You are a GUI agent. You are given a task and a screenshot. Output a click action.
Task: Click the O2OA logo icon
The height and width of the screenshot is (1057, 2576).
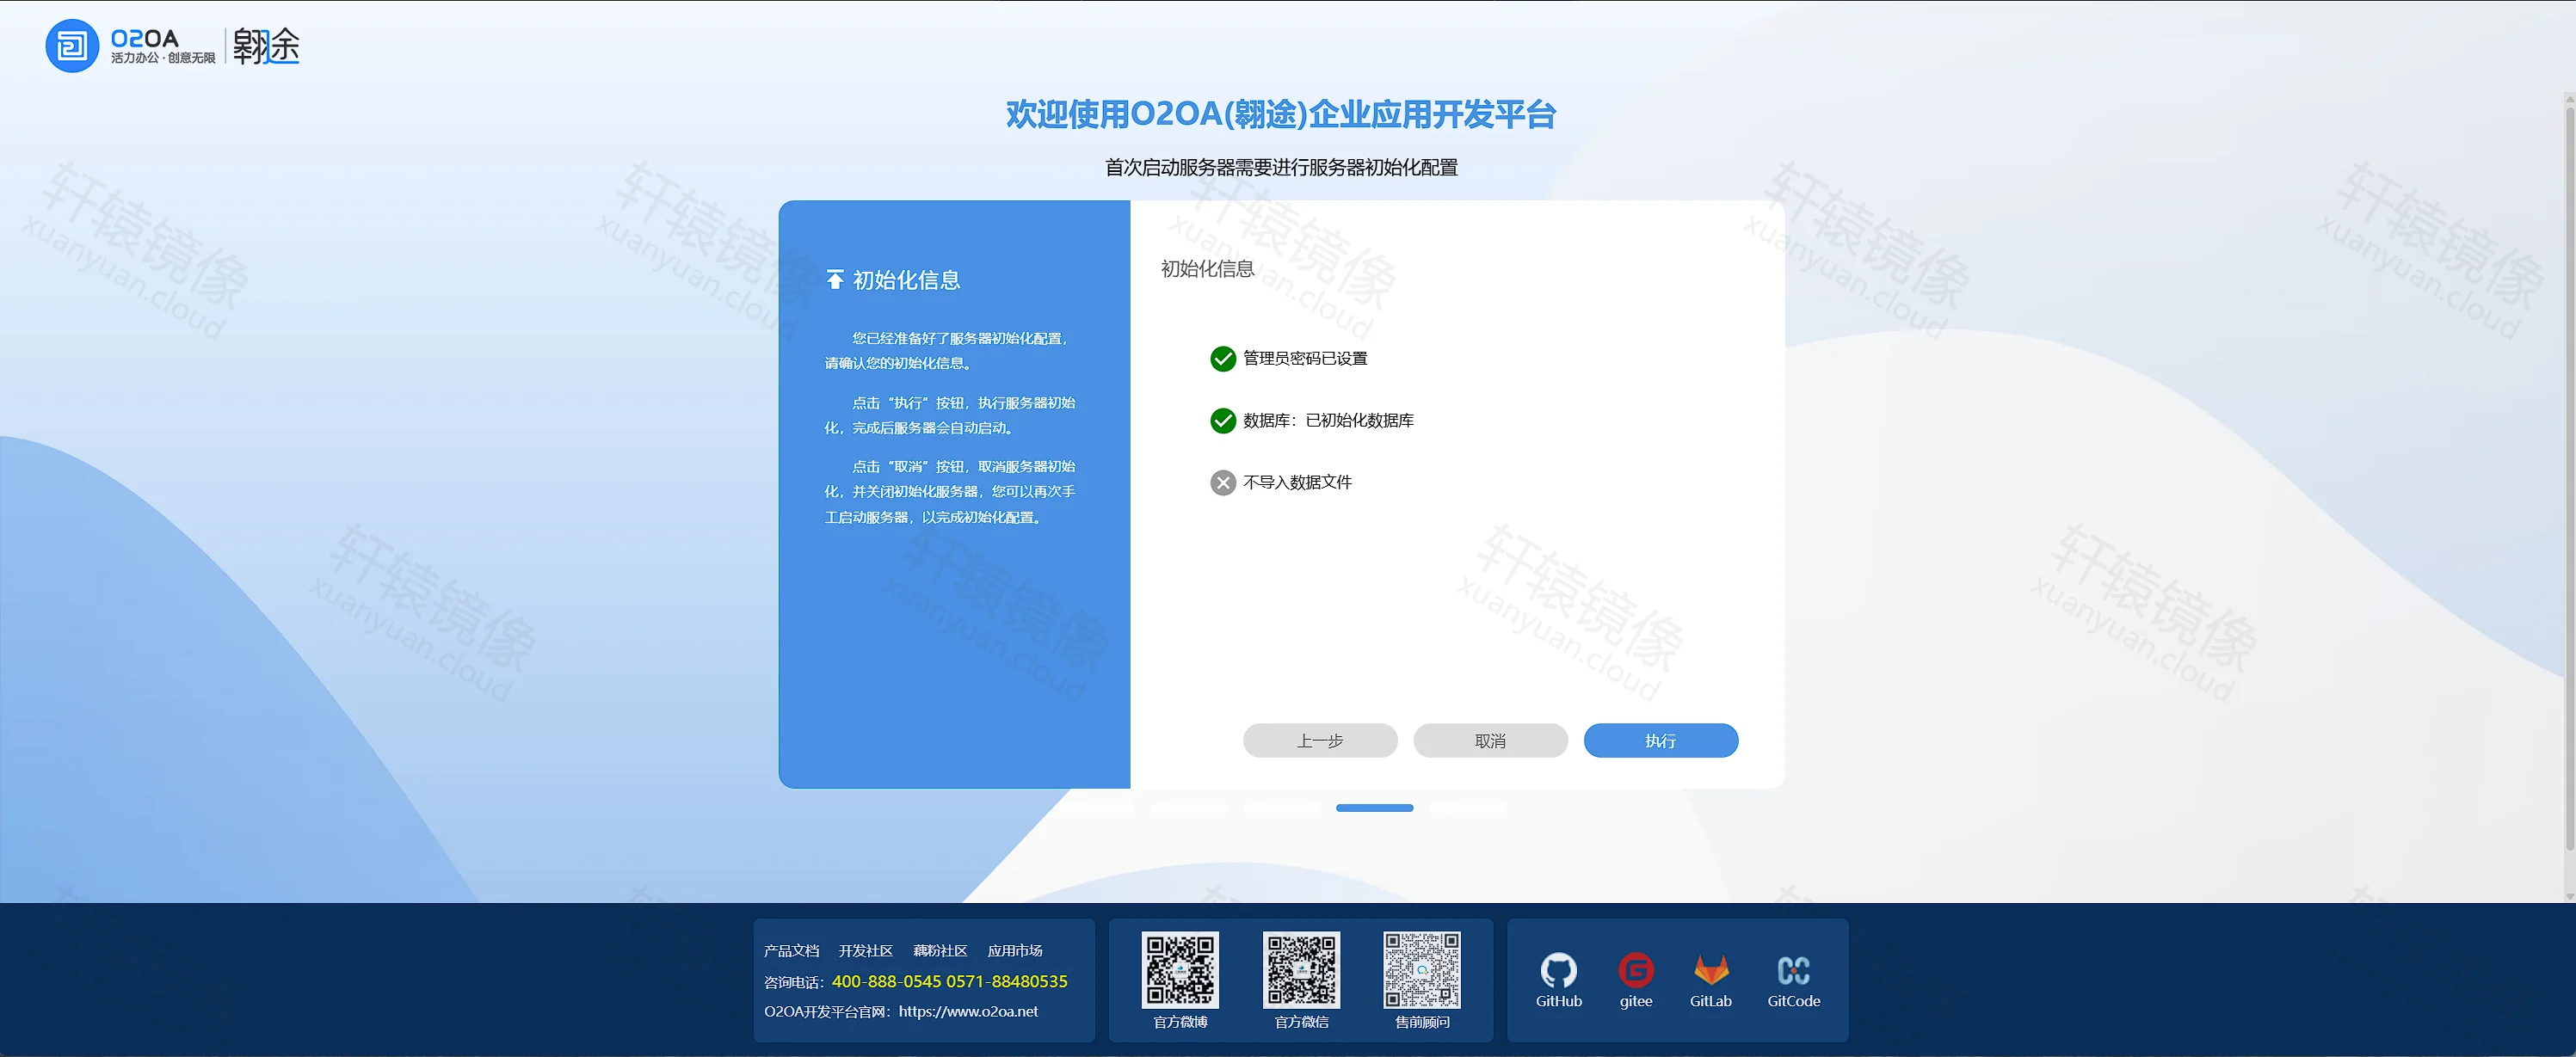click(x=72, y=46)
